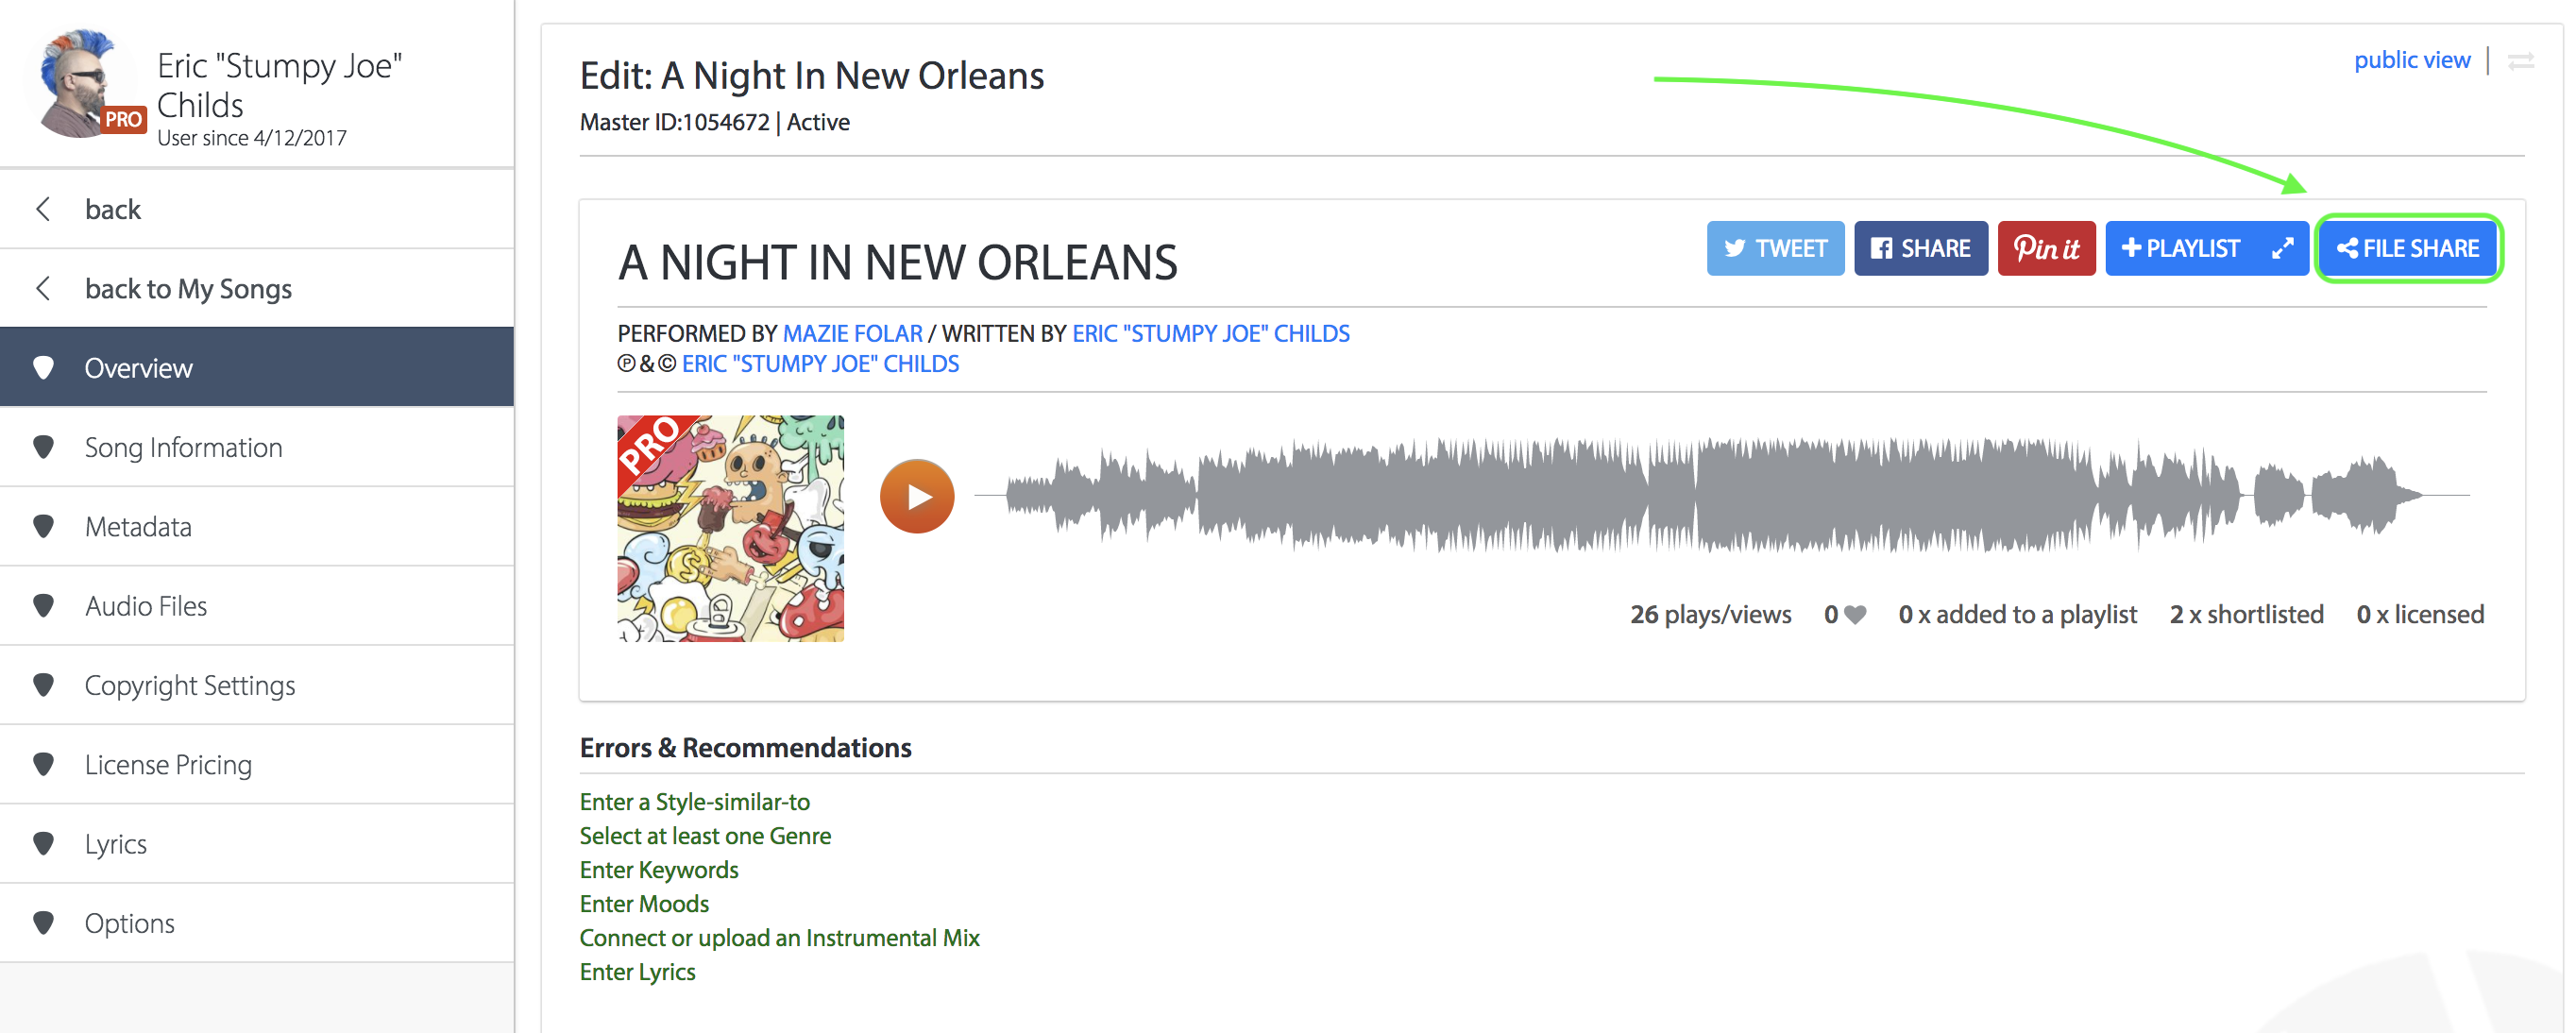Click the swap arrows icon beside public view

[2521, 61]
